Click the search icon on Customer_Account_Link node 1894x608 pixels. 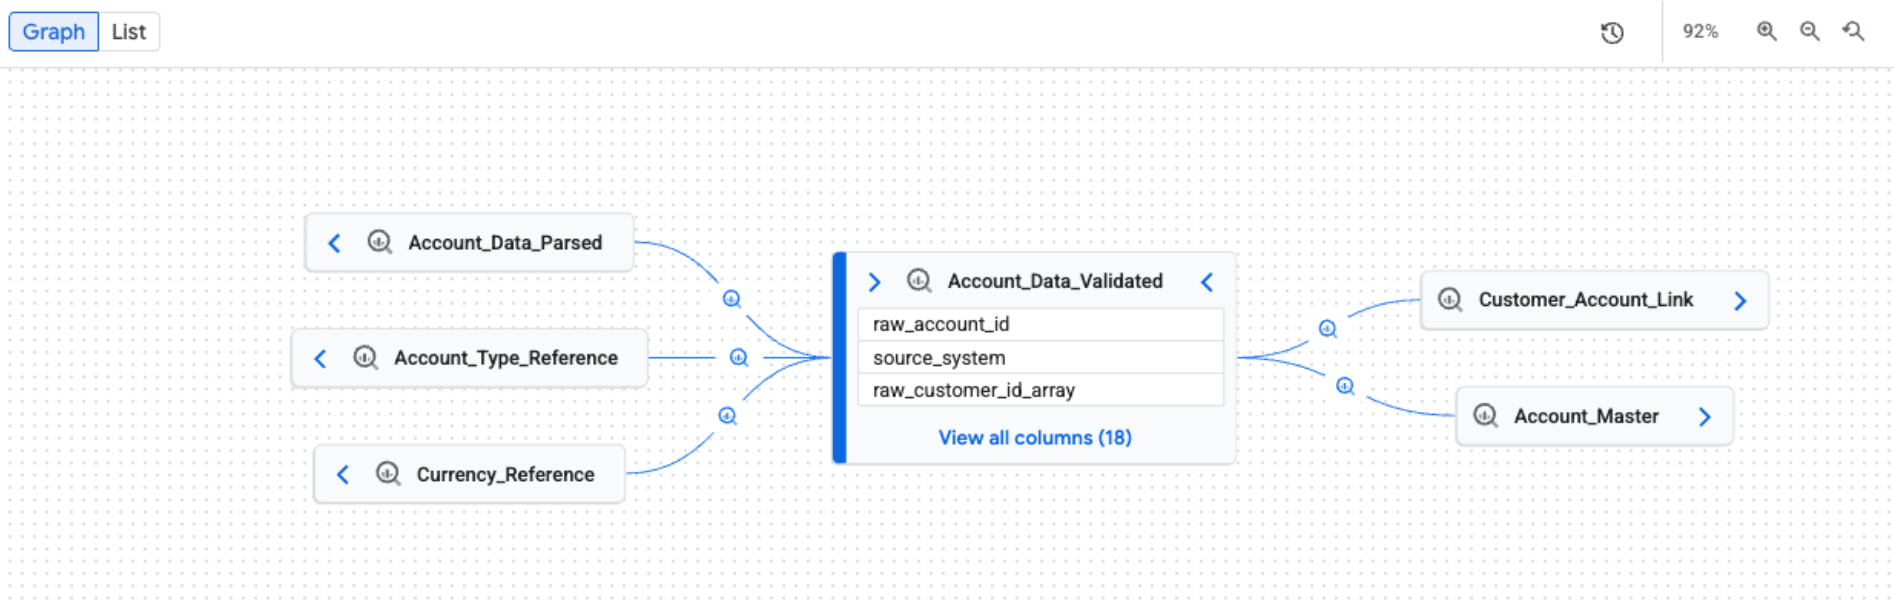1447,299
